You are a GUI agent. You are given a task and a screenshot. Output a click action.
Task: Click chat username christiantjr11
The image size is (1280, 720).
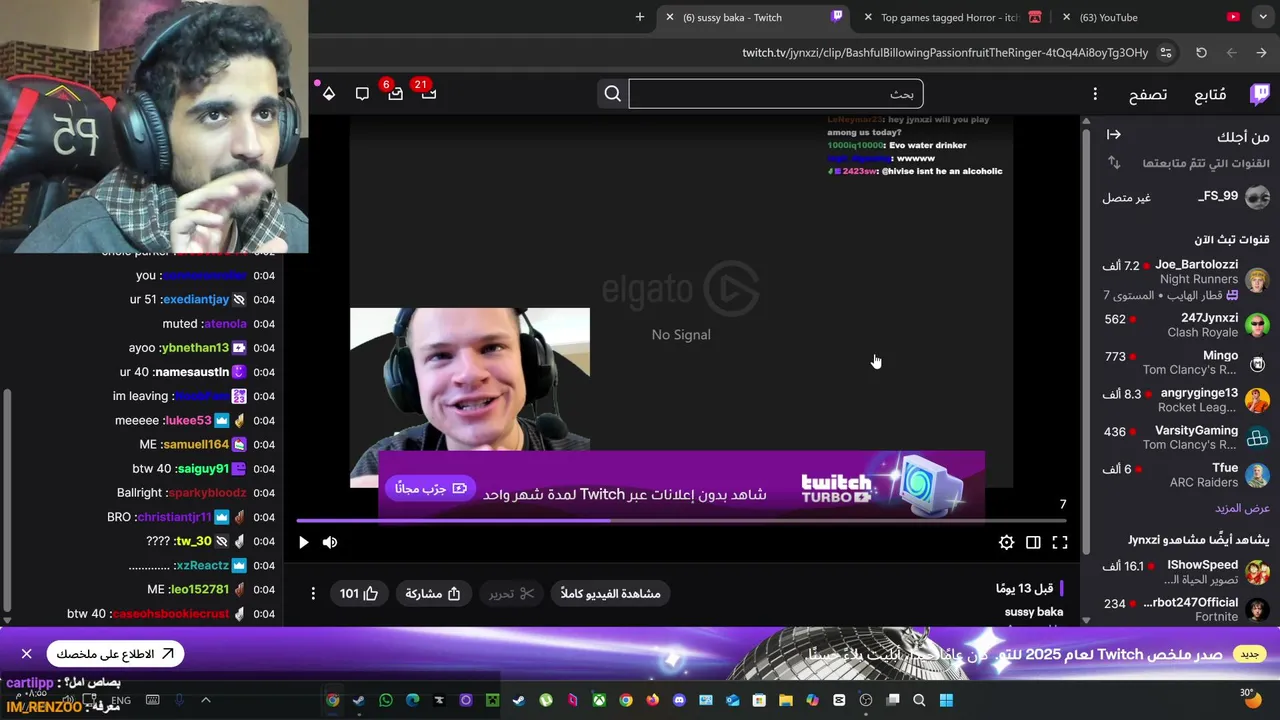(x=173, y=517)
